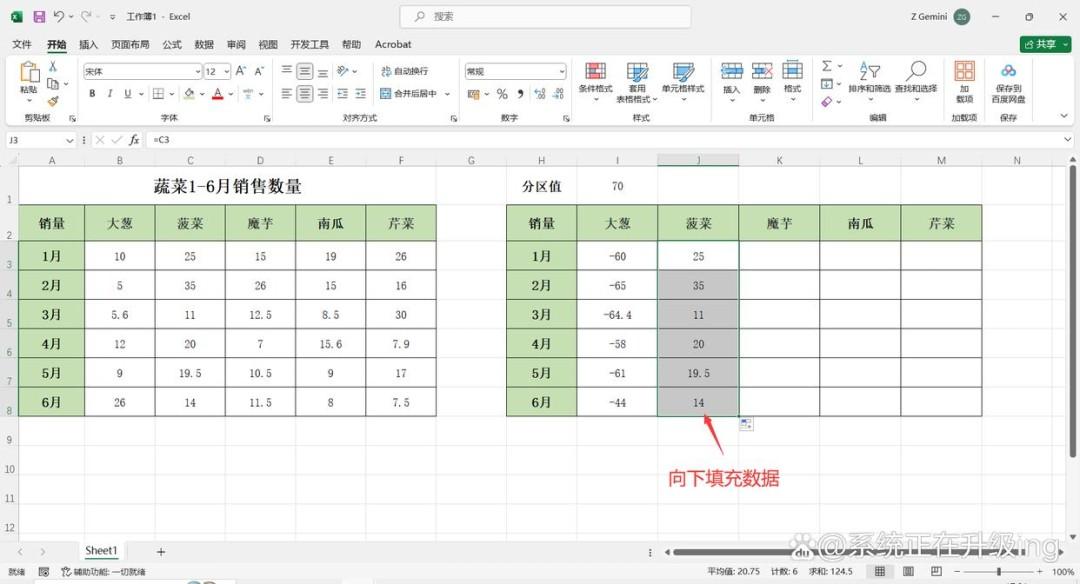Toggle Italic formatting
Viewport: 1080px width, 584px height.
coord(110,94)
